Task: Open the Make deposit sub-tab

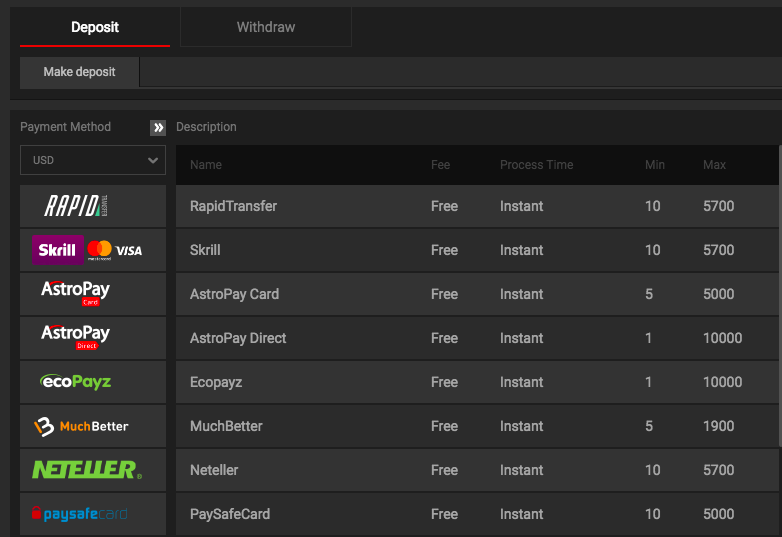Action: coord(79,72)
